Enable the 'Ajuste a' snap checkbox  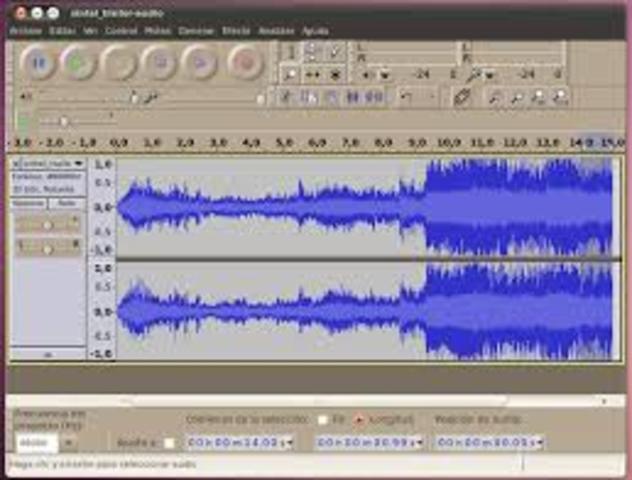pos(169,443)
